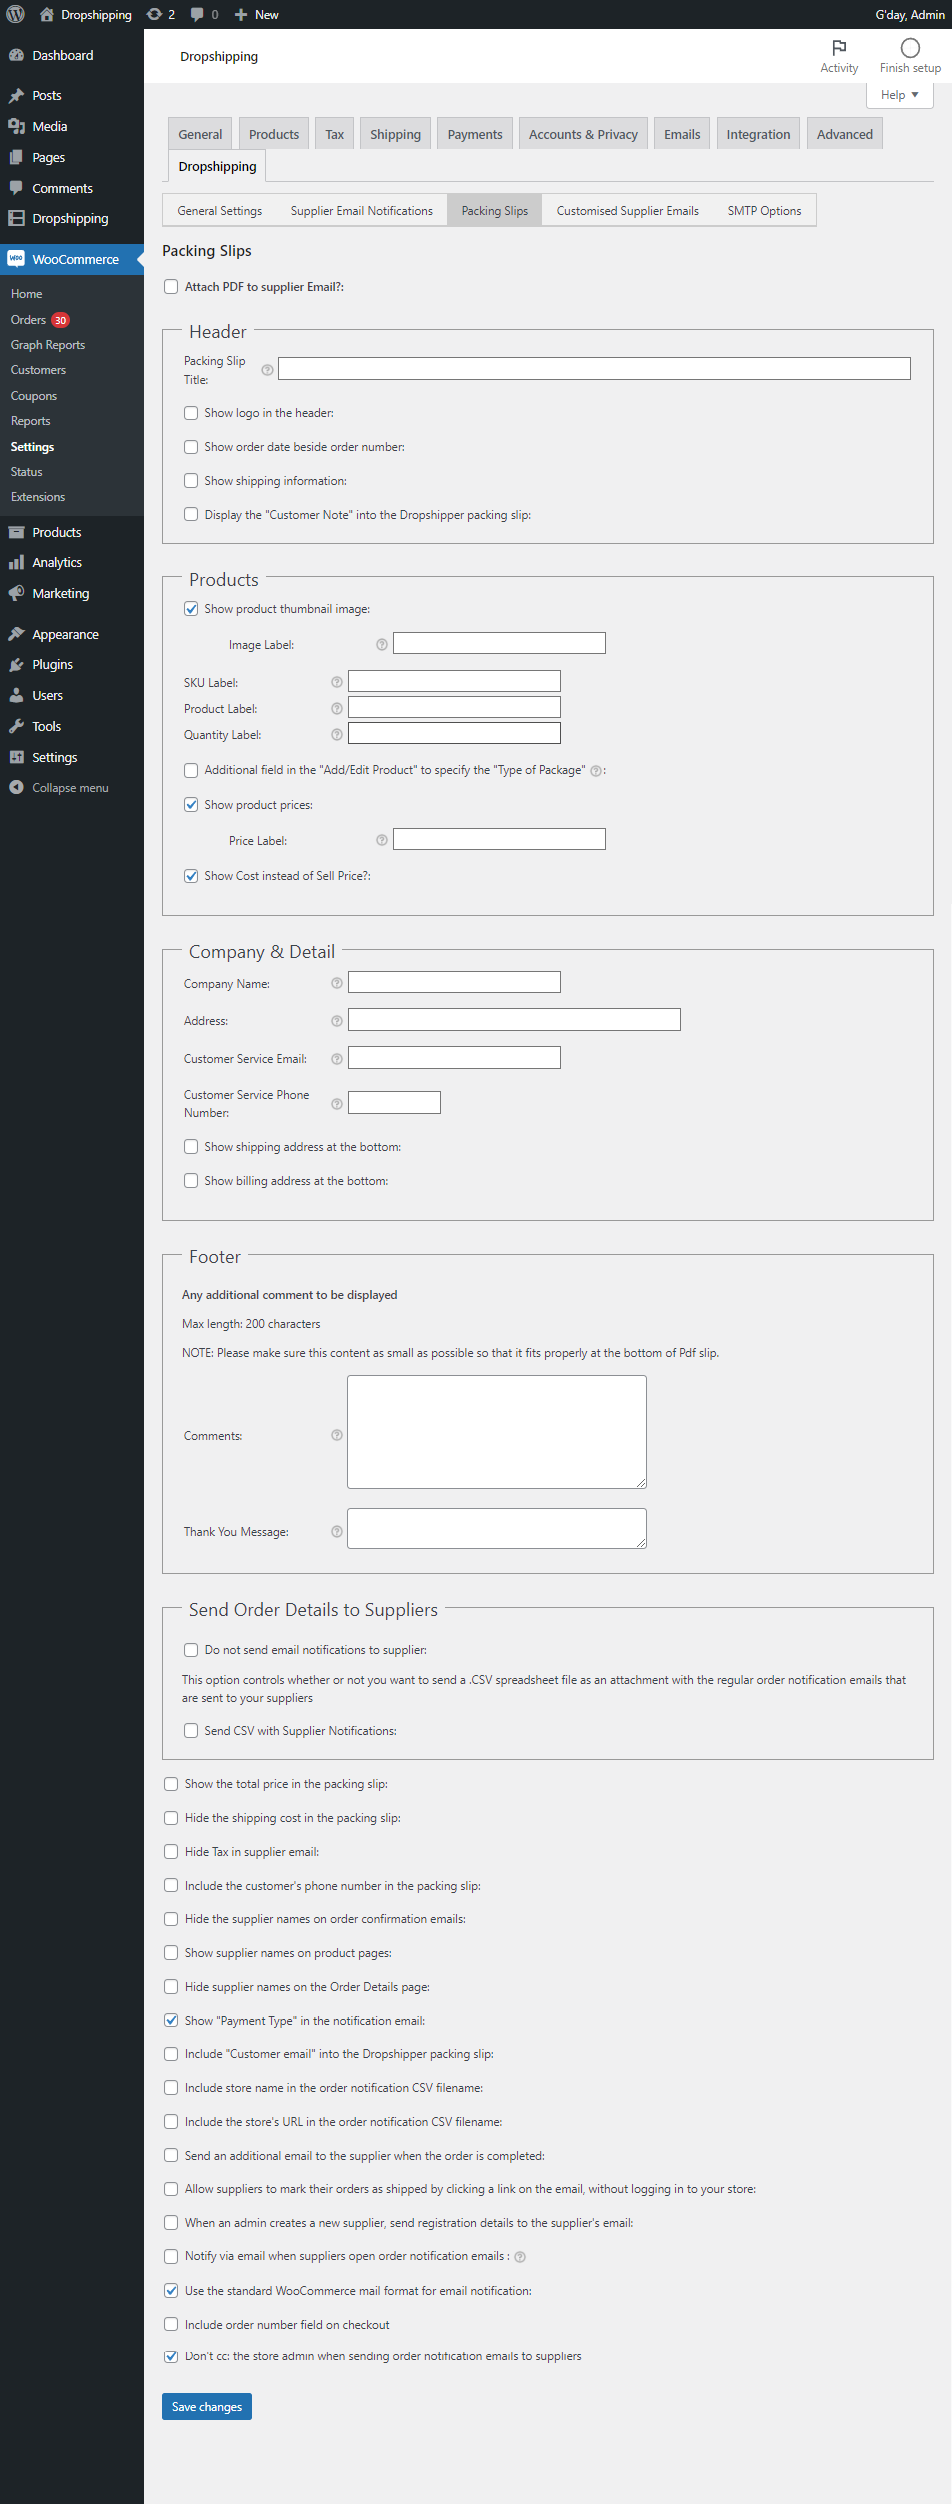The image size is (952, 2504).
Task: Click the Dashboard icon in sidebar
Action: pos(16,55)
